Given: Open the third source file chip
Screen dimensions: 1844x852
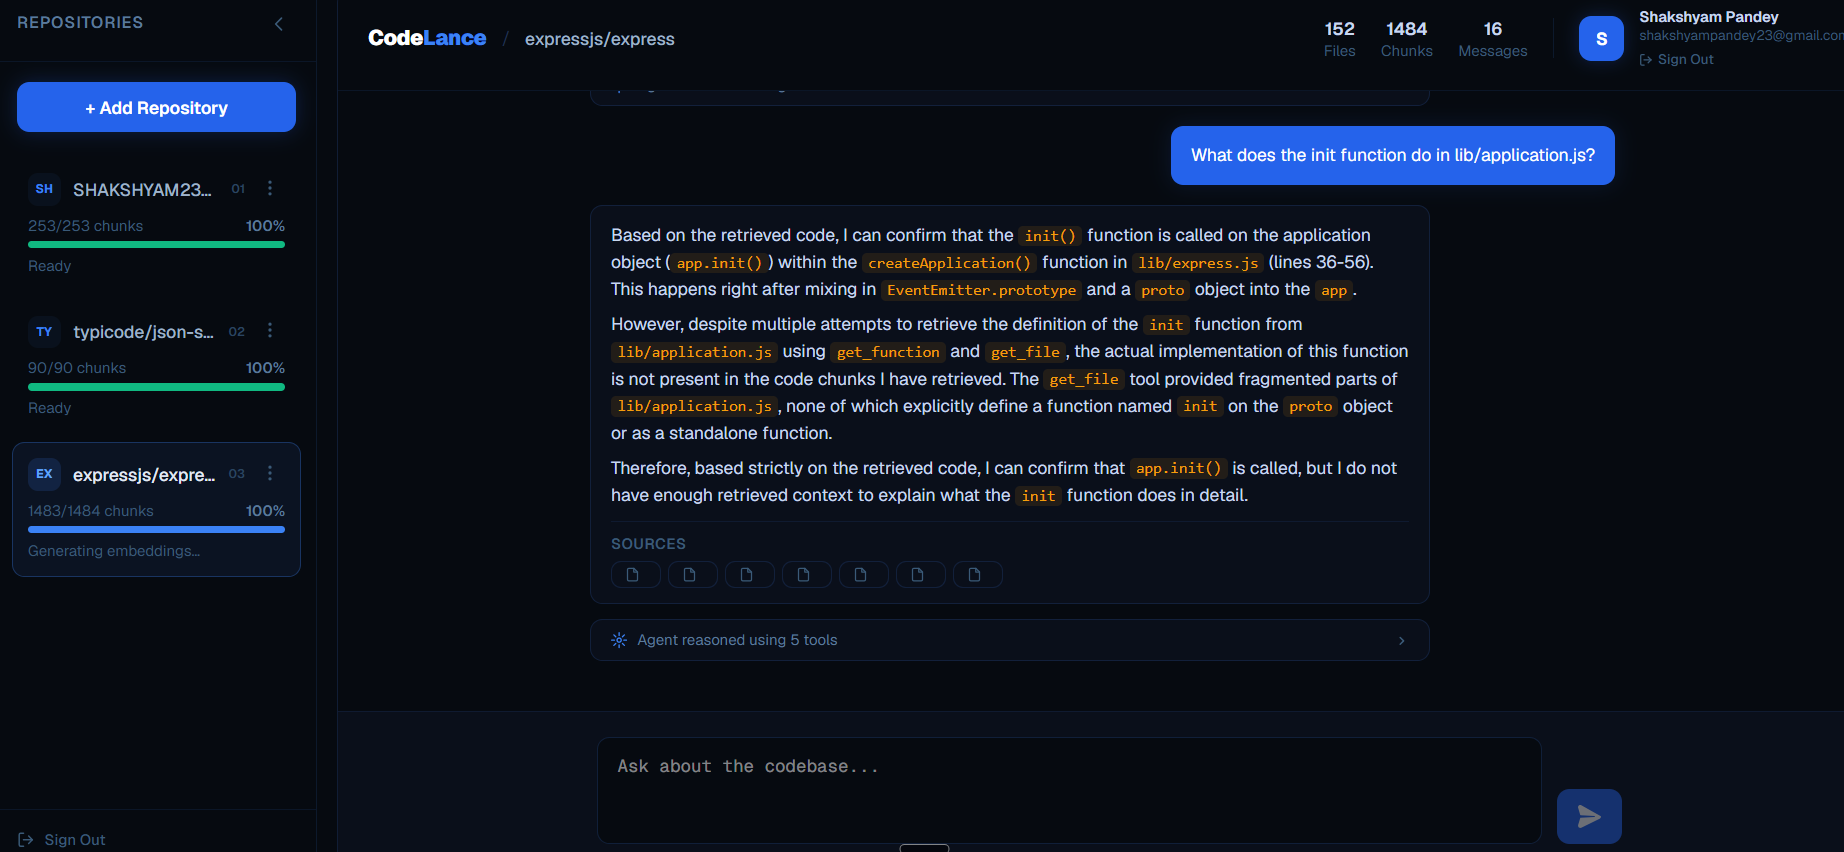Looking at the screenshot, I should pos(749,574).
